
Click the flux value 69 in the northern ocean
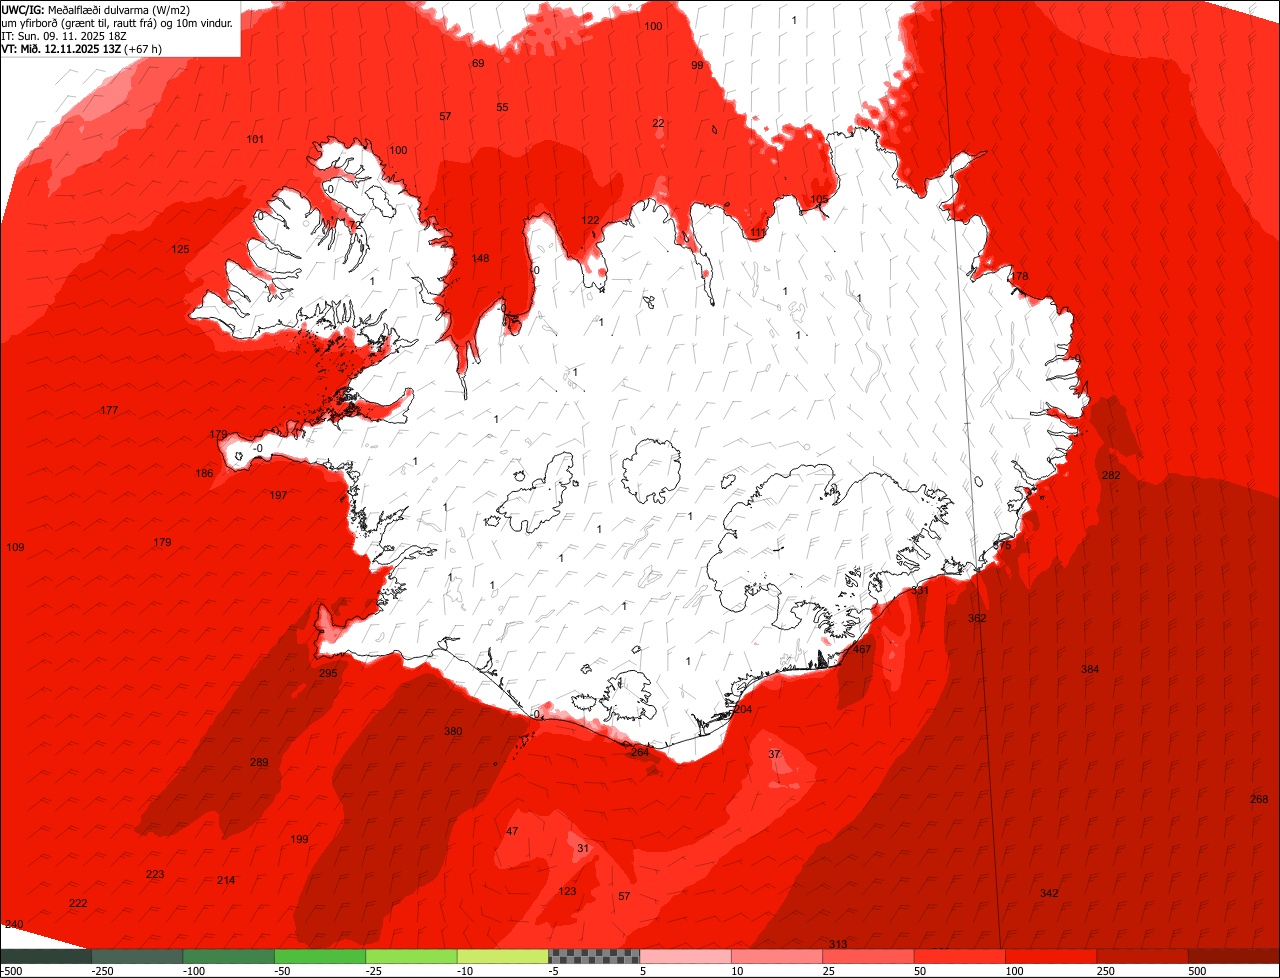(x=478, y=63)
